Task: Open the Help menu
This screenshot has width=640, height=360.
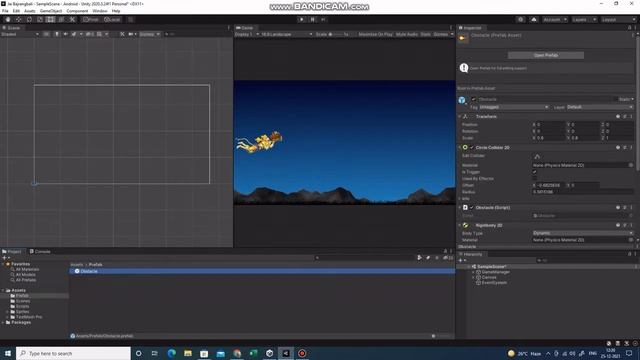Action: tap(116, 11)
